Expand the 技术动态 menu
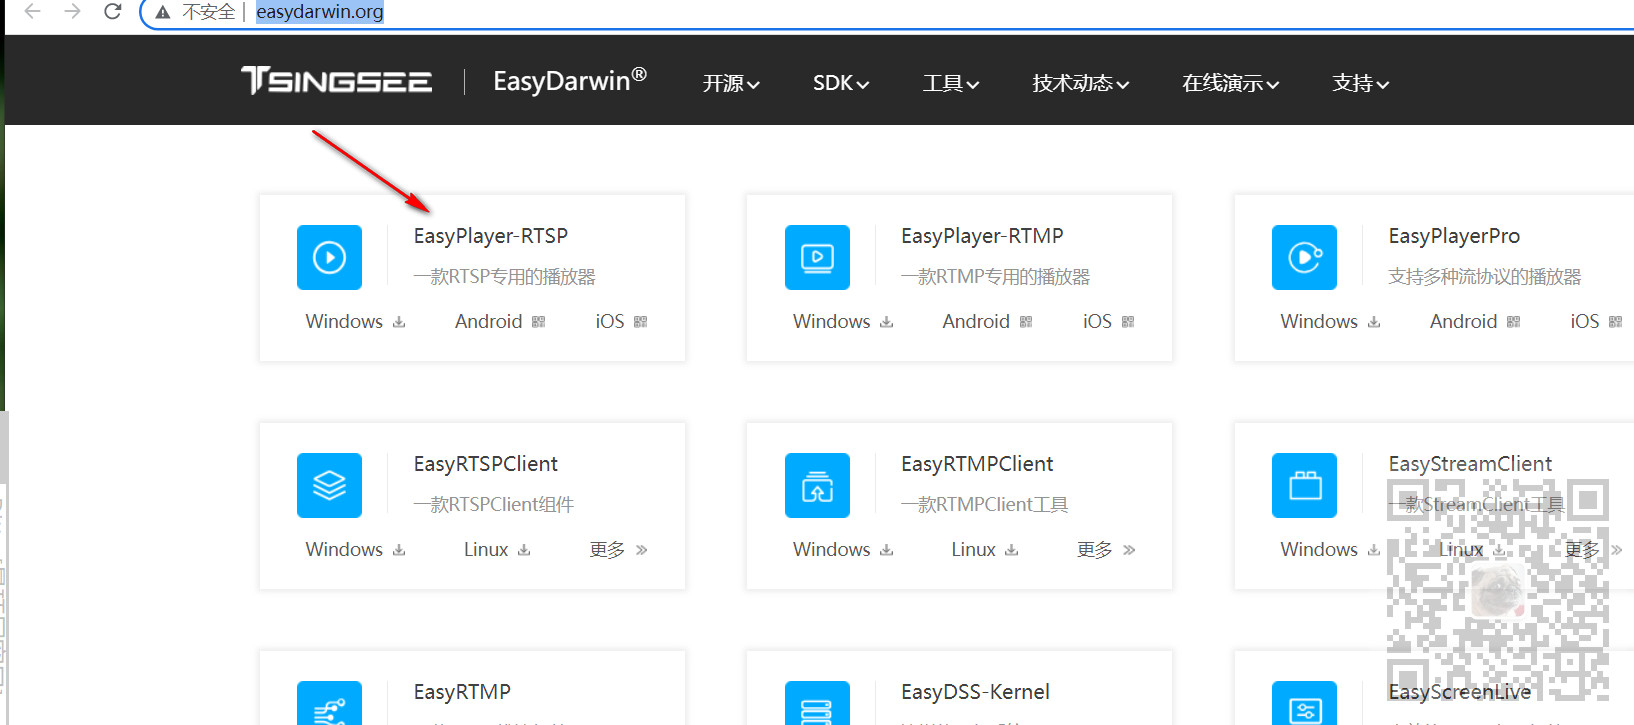Image resolution: width=1634 pixels, height=725 pixels. (x=1081, y=83)
